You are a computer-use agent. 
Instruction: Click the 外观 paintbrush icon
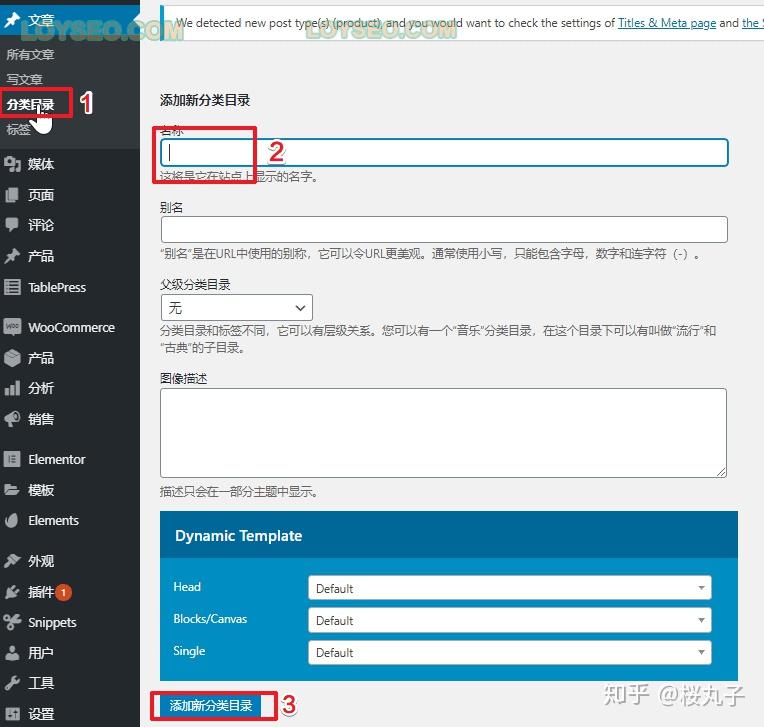point(12,561)
